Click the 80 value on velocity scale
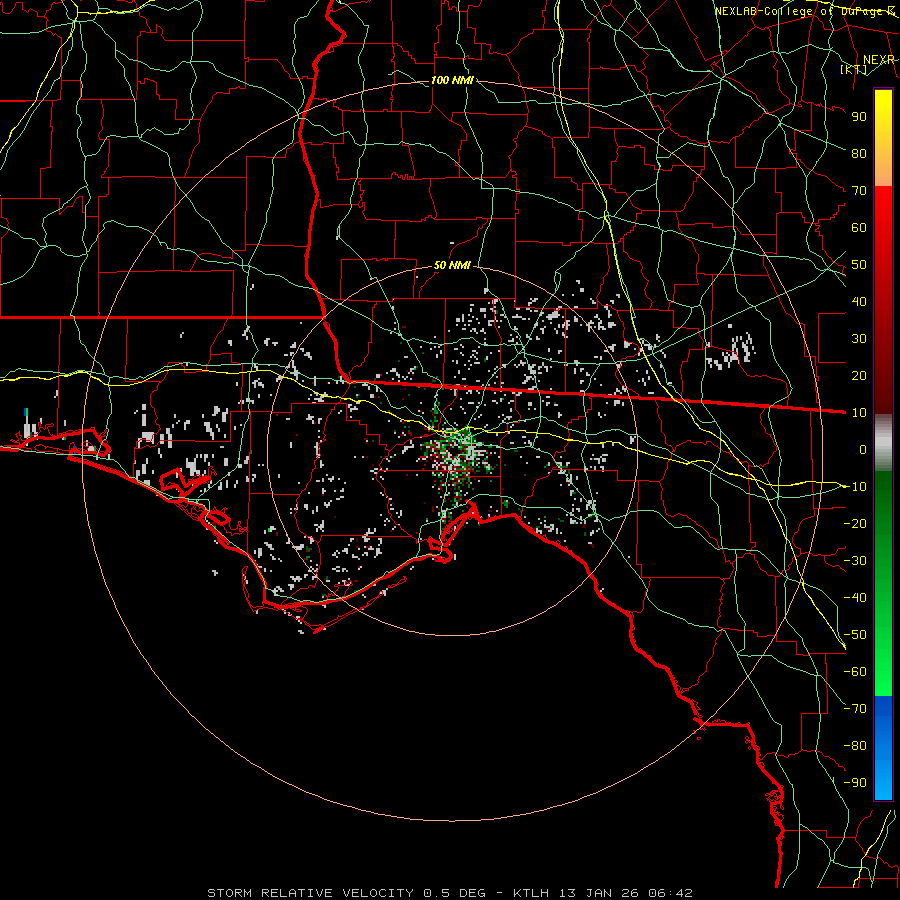 859,153
